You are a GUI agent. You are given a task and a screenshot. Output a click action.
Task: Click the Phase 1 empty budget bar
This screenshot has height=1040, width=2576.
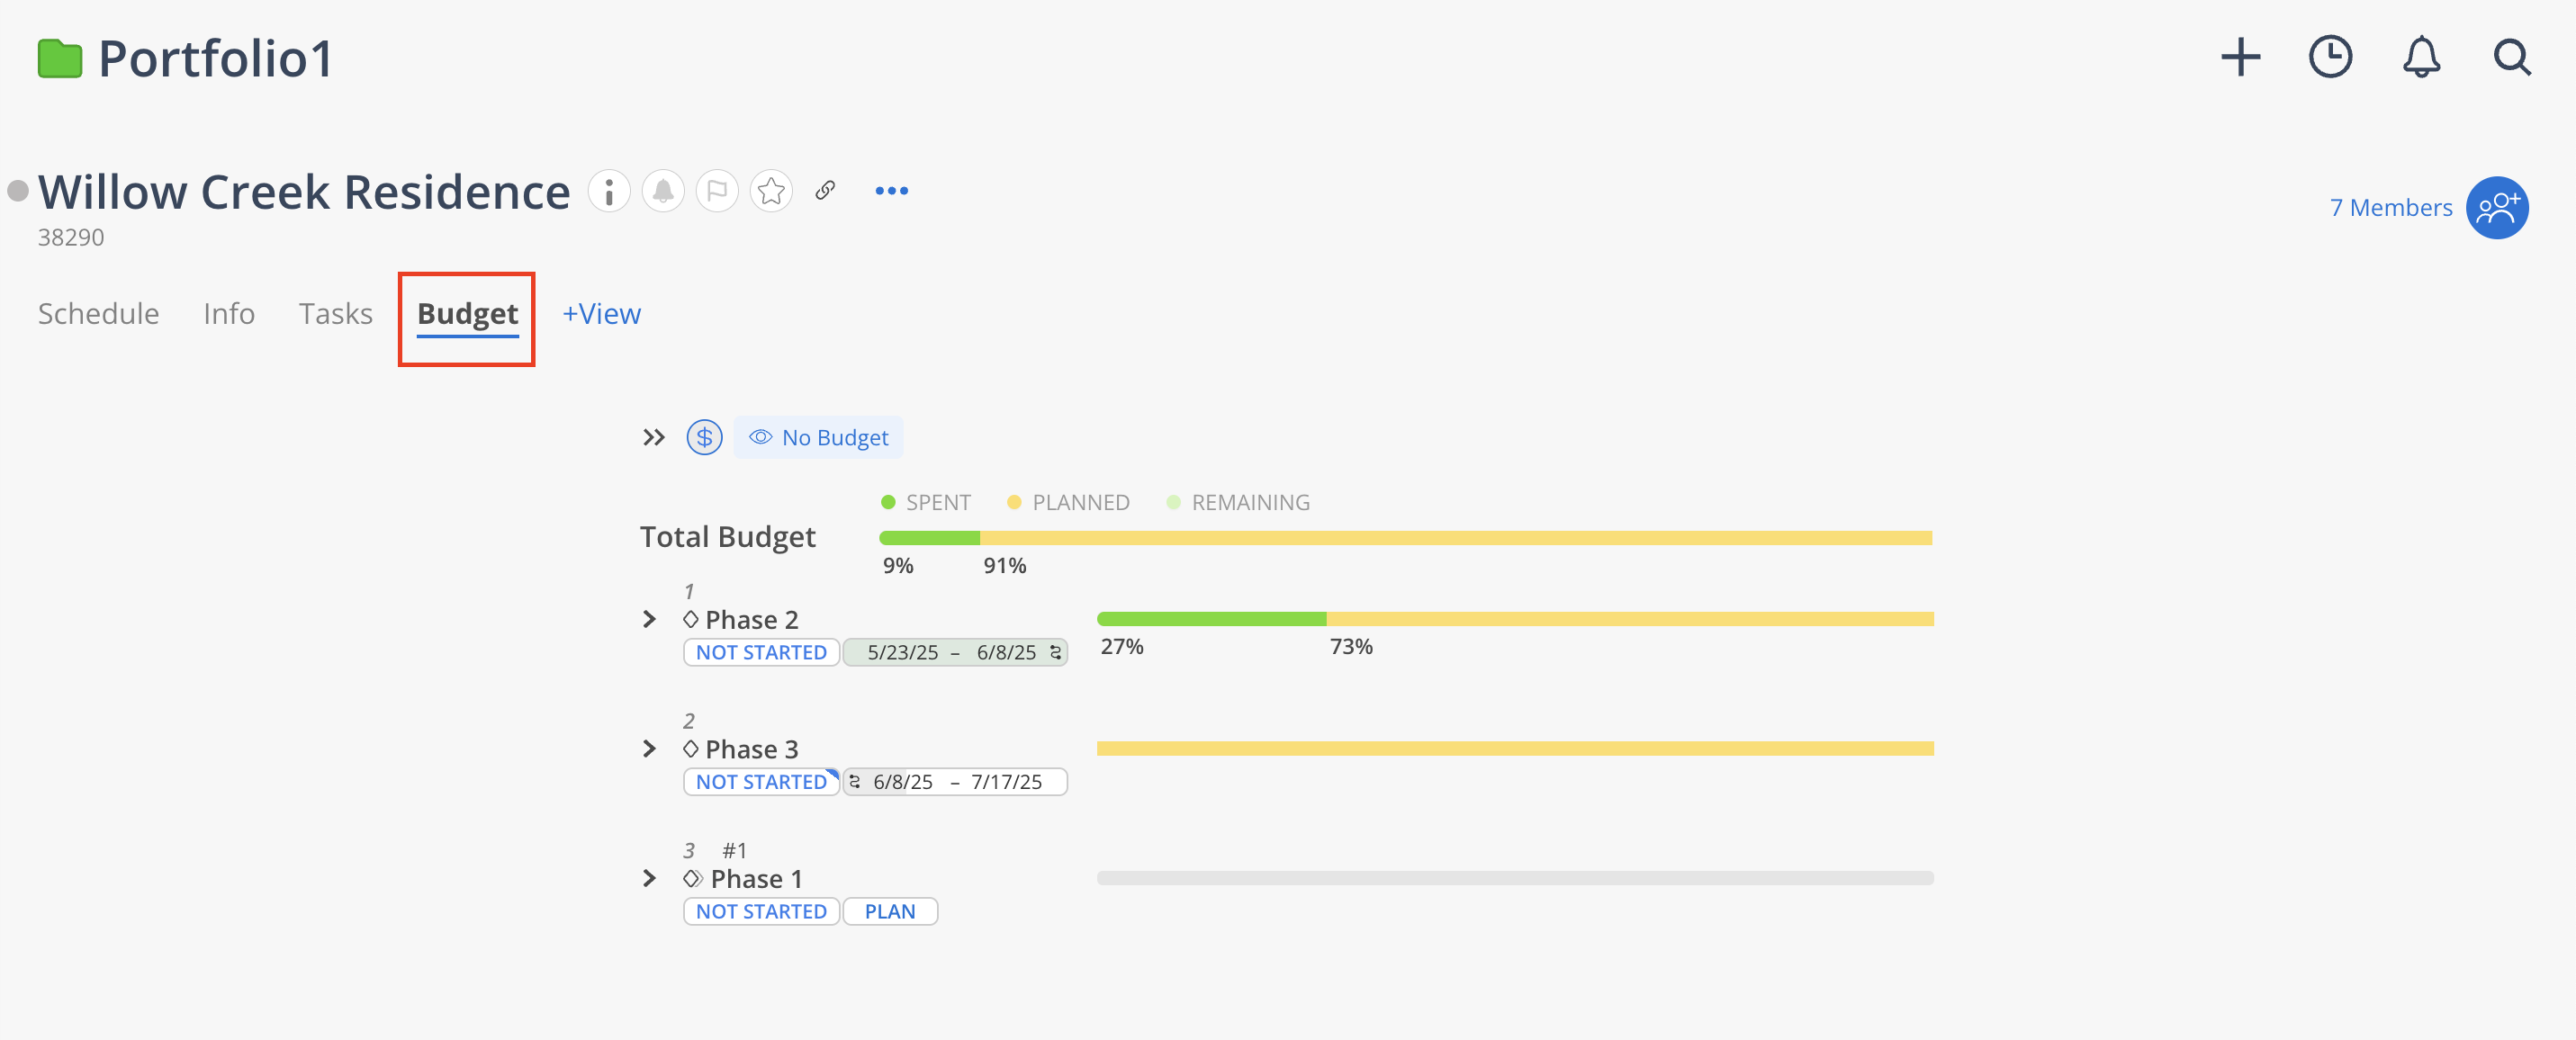point(1515,878)
